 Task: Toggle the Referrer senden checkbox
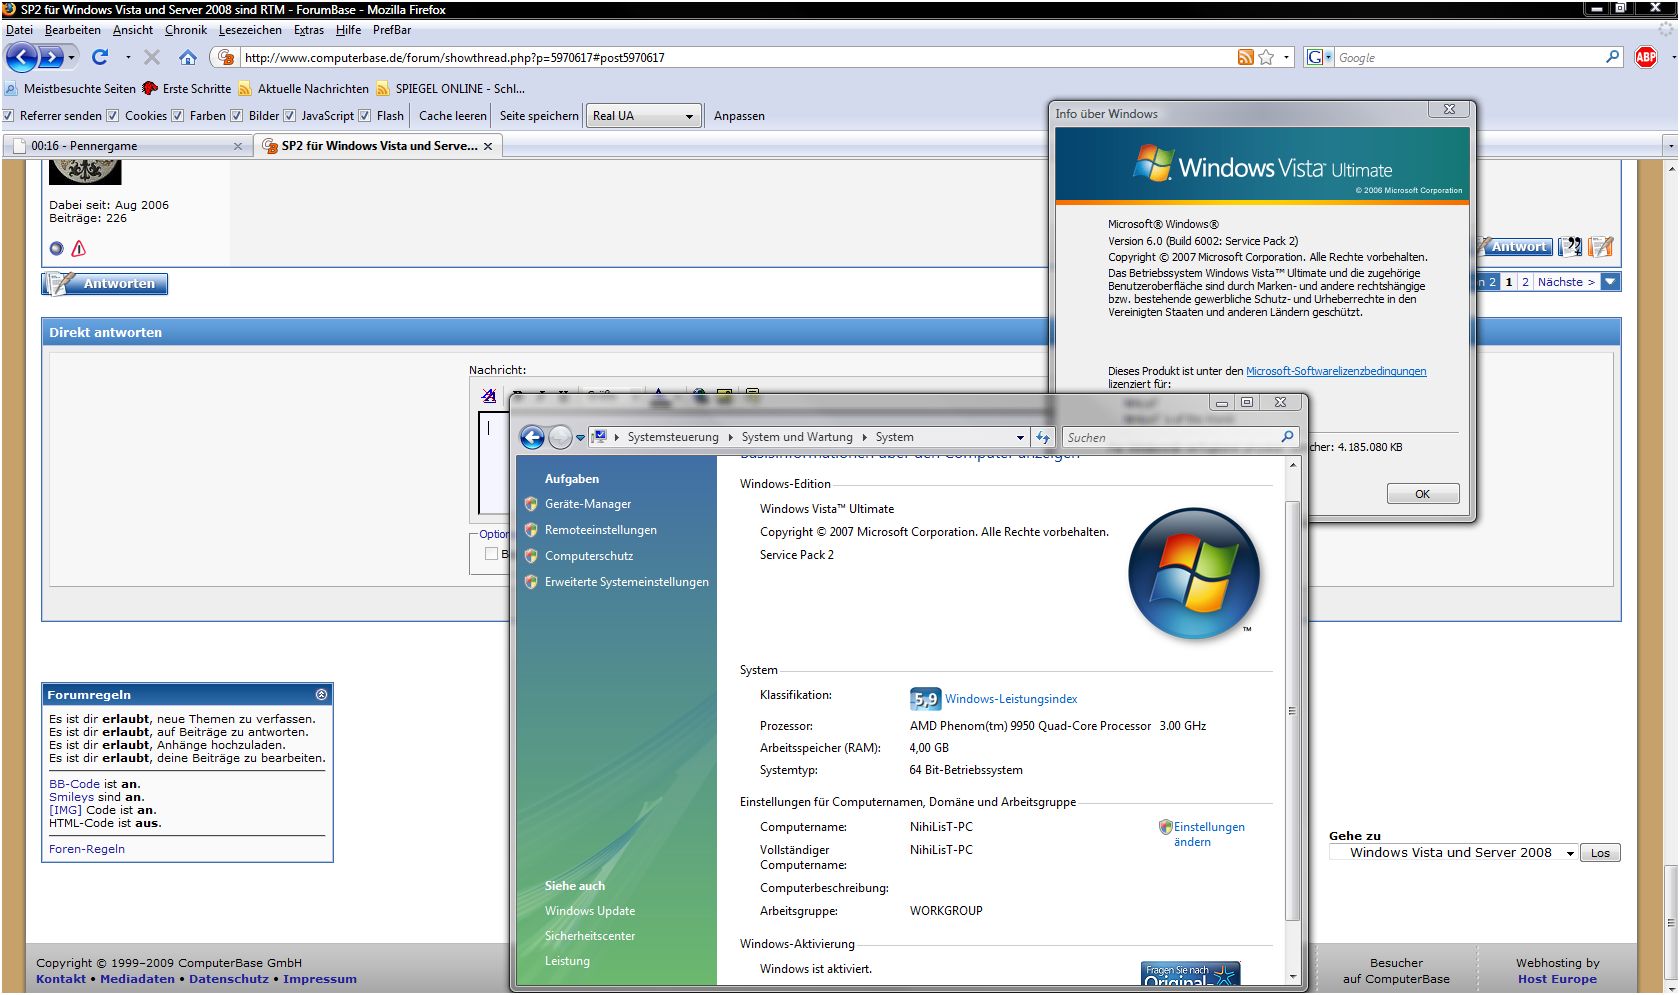tap(9, 116)
